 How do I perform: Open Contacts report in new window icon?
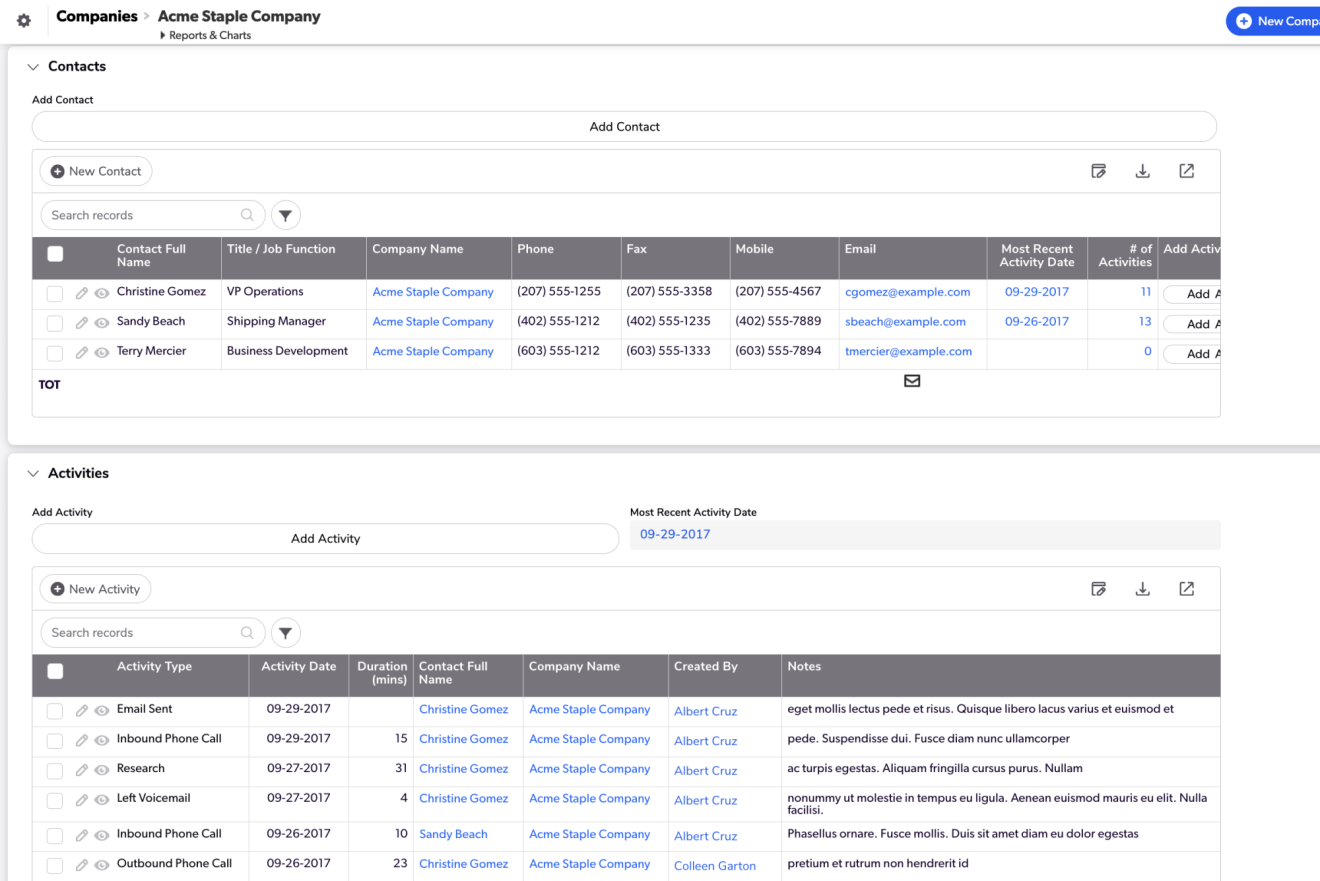pyautogui.click(x=1186, y=171)
